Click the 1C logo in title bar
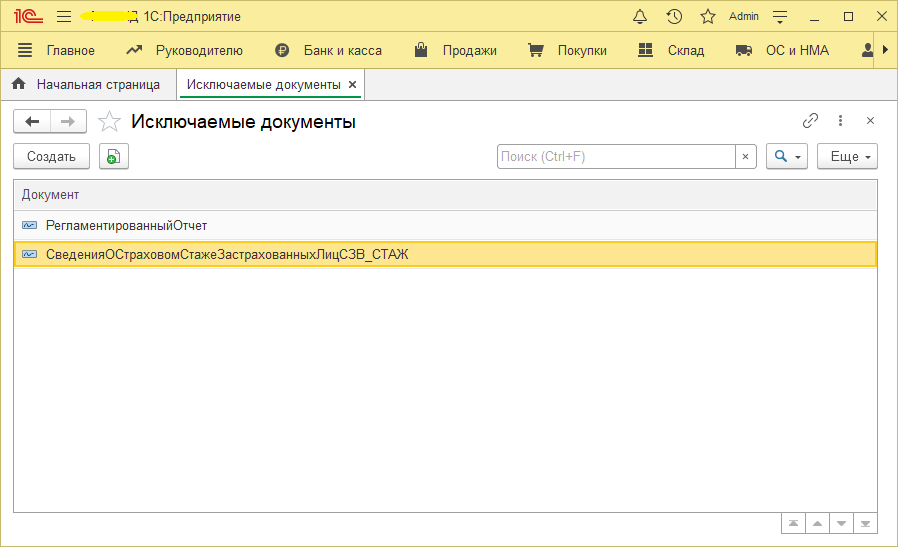This screenshot has height=547, width=898. tap(28, 17)
